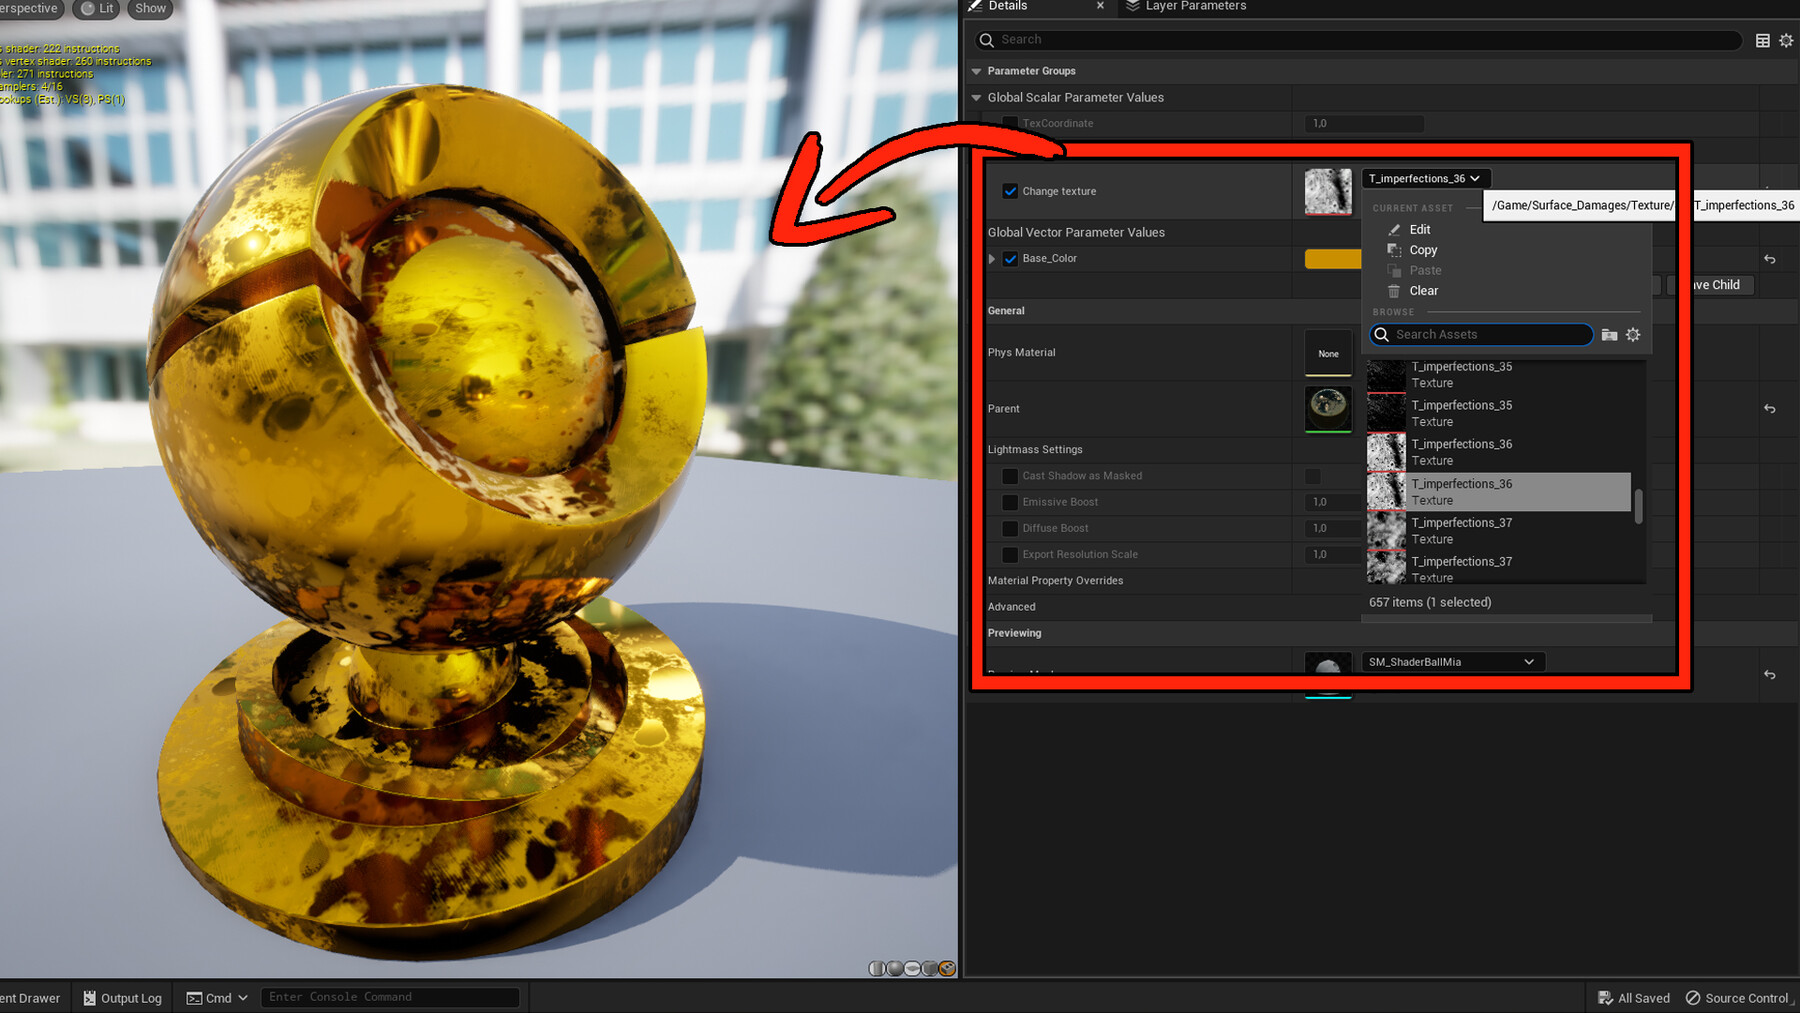The width and height of the screenshot is (1800, 1013).
Task: Toggle the Diffuse Boost override checkbox
Action: (1010, 528)
